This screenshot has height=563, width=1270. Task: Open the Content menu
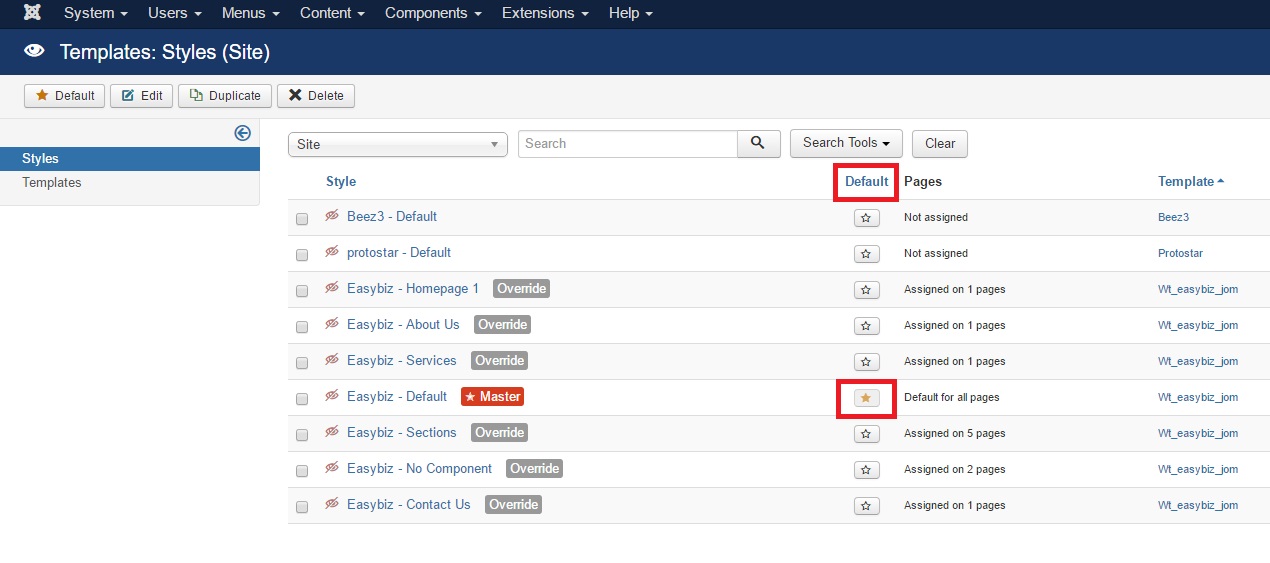332,13
